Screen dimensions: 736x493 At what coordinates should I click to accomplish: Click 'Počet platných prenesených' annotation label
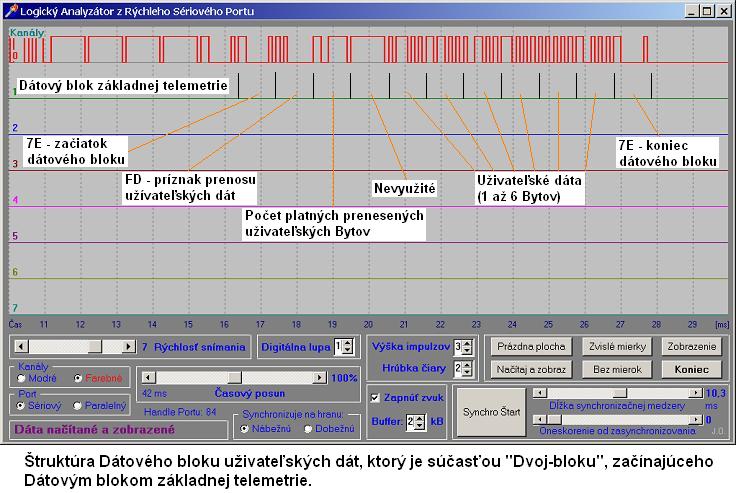point(334,223)
